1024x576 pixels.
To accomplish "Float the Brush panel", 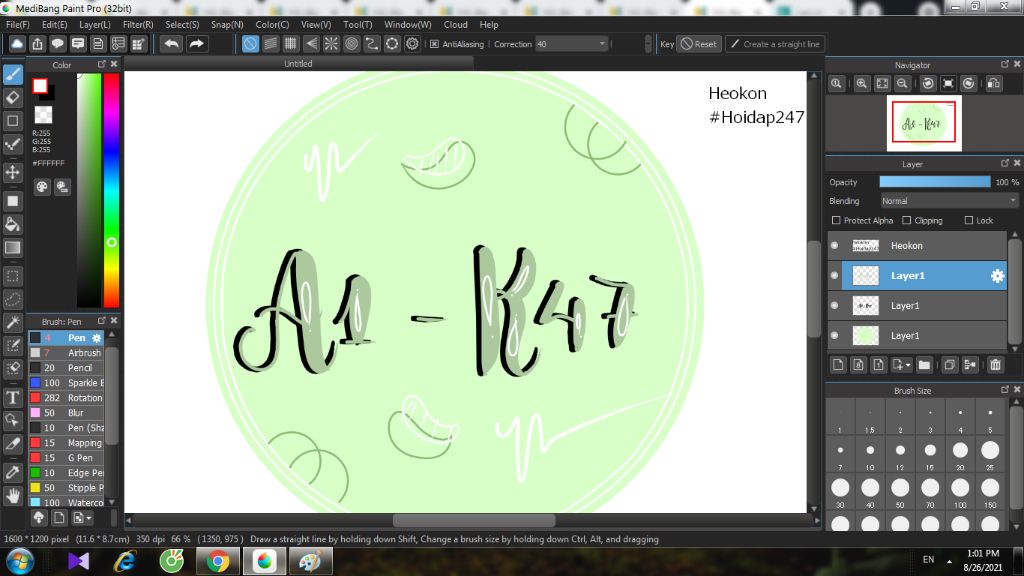I will pyautogui.click(x=101, y=321).
